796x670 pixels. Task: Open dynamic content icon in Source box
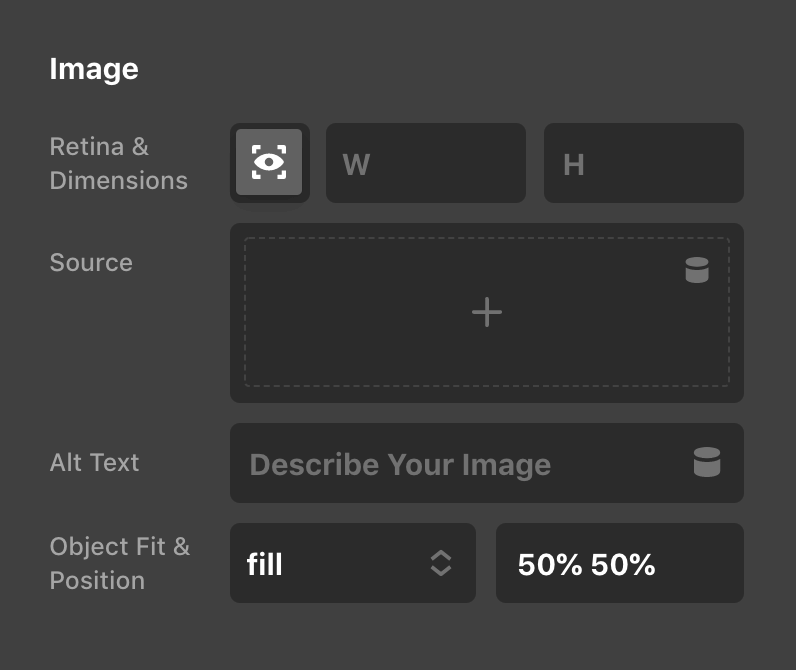pyautogui.click(x=697, y=270)
